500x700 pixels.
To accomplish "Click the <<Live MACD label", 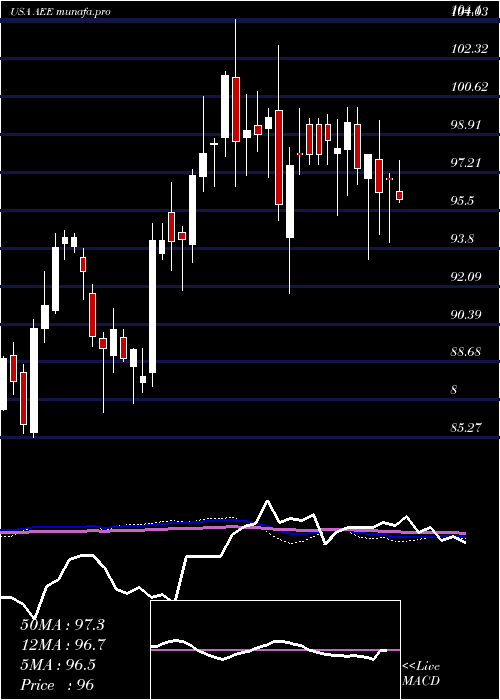I will click(421, 673).
